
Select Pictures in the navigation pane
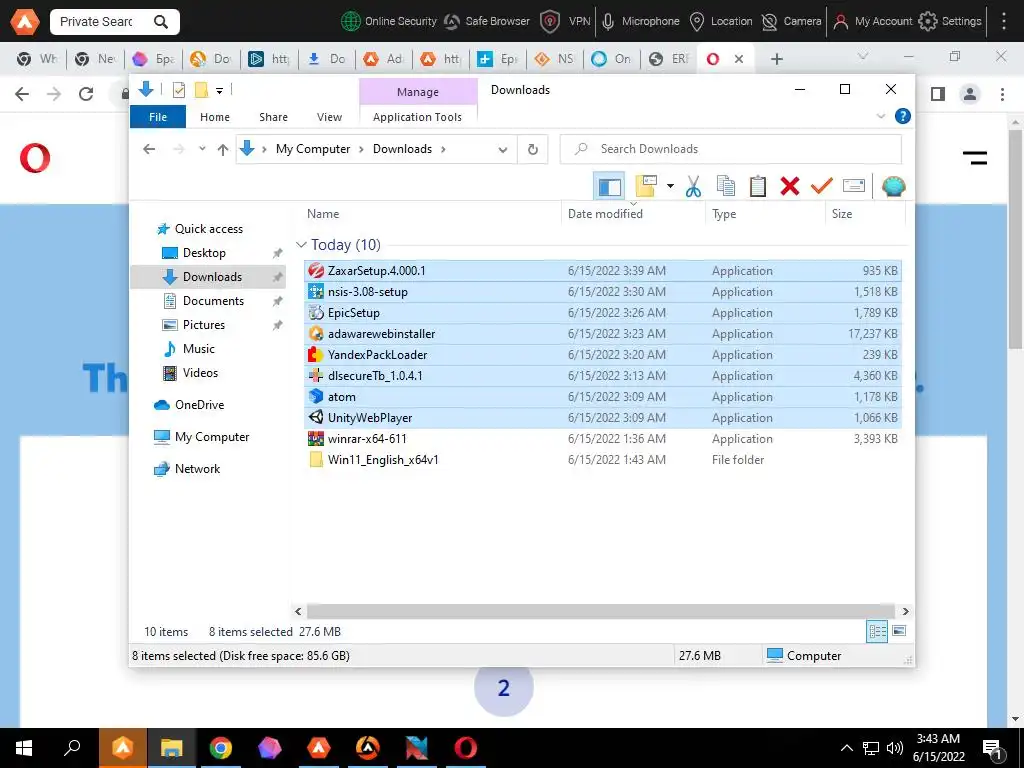pyautogui.click(x=203, y=325)
